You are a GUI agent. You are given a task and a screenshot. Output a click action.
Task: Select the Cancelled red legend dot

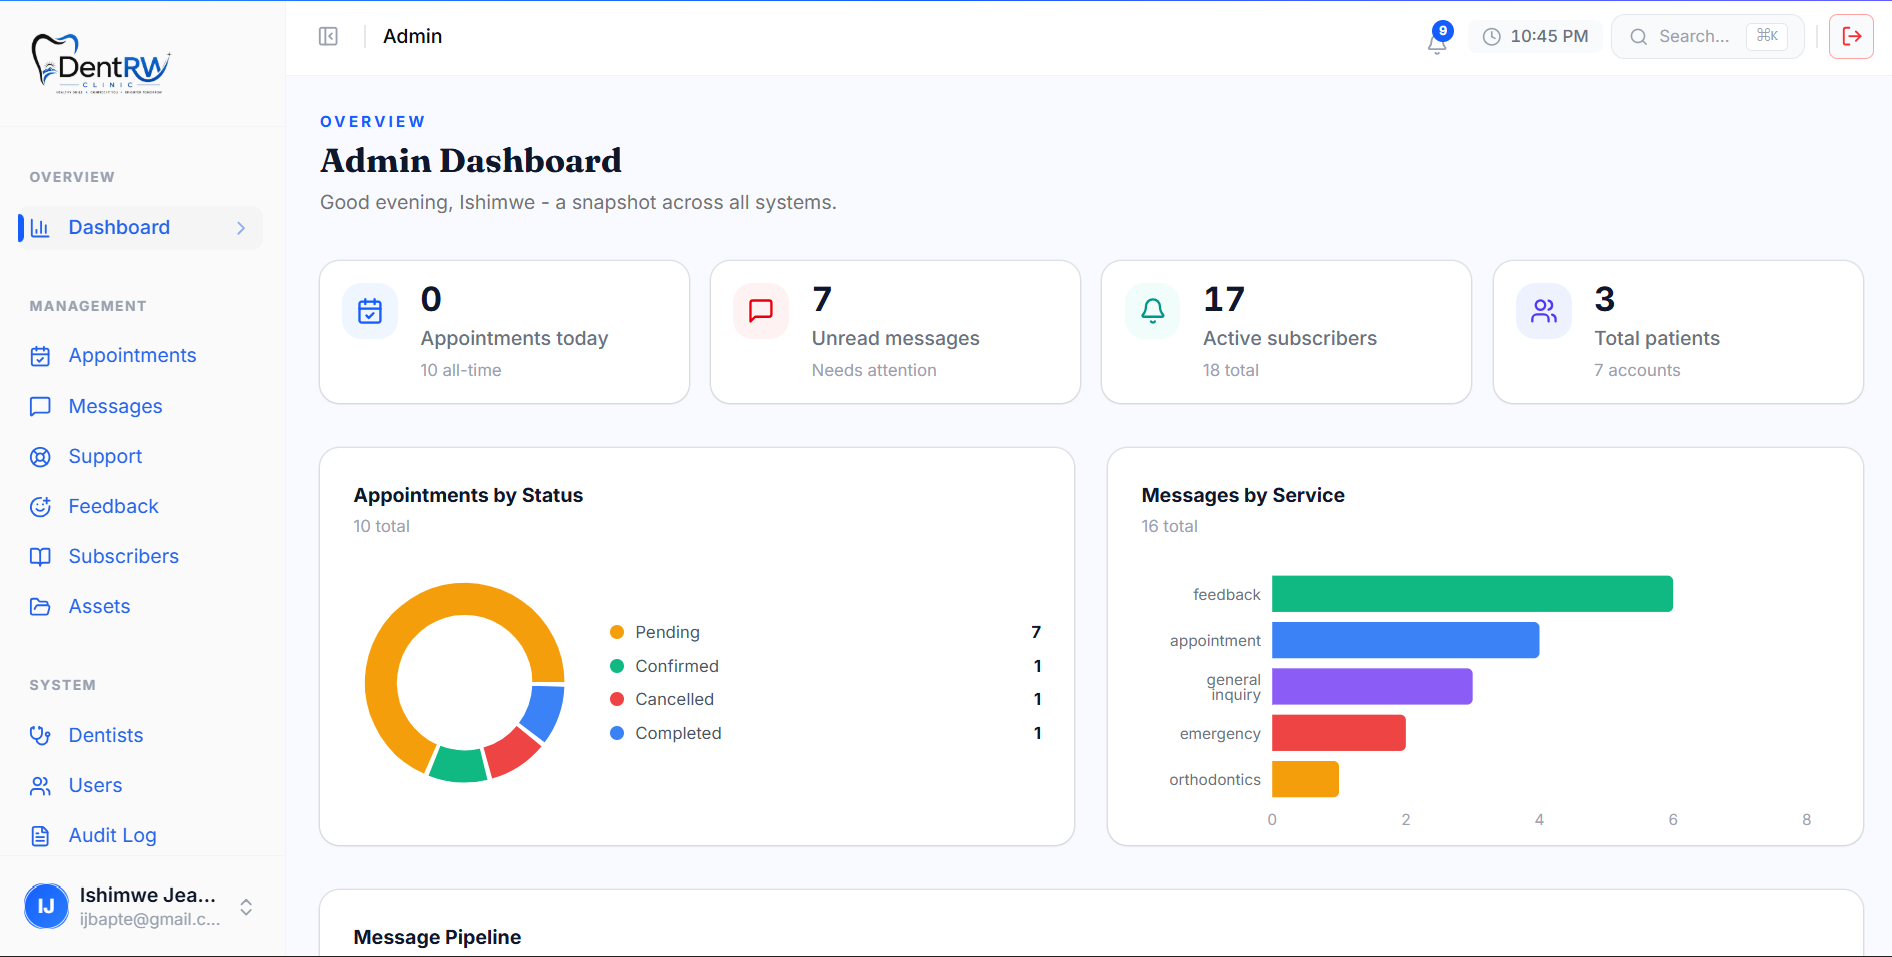(617, 699)
